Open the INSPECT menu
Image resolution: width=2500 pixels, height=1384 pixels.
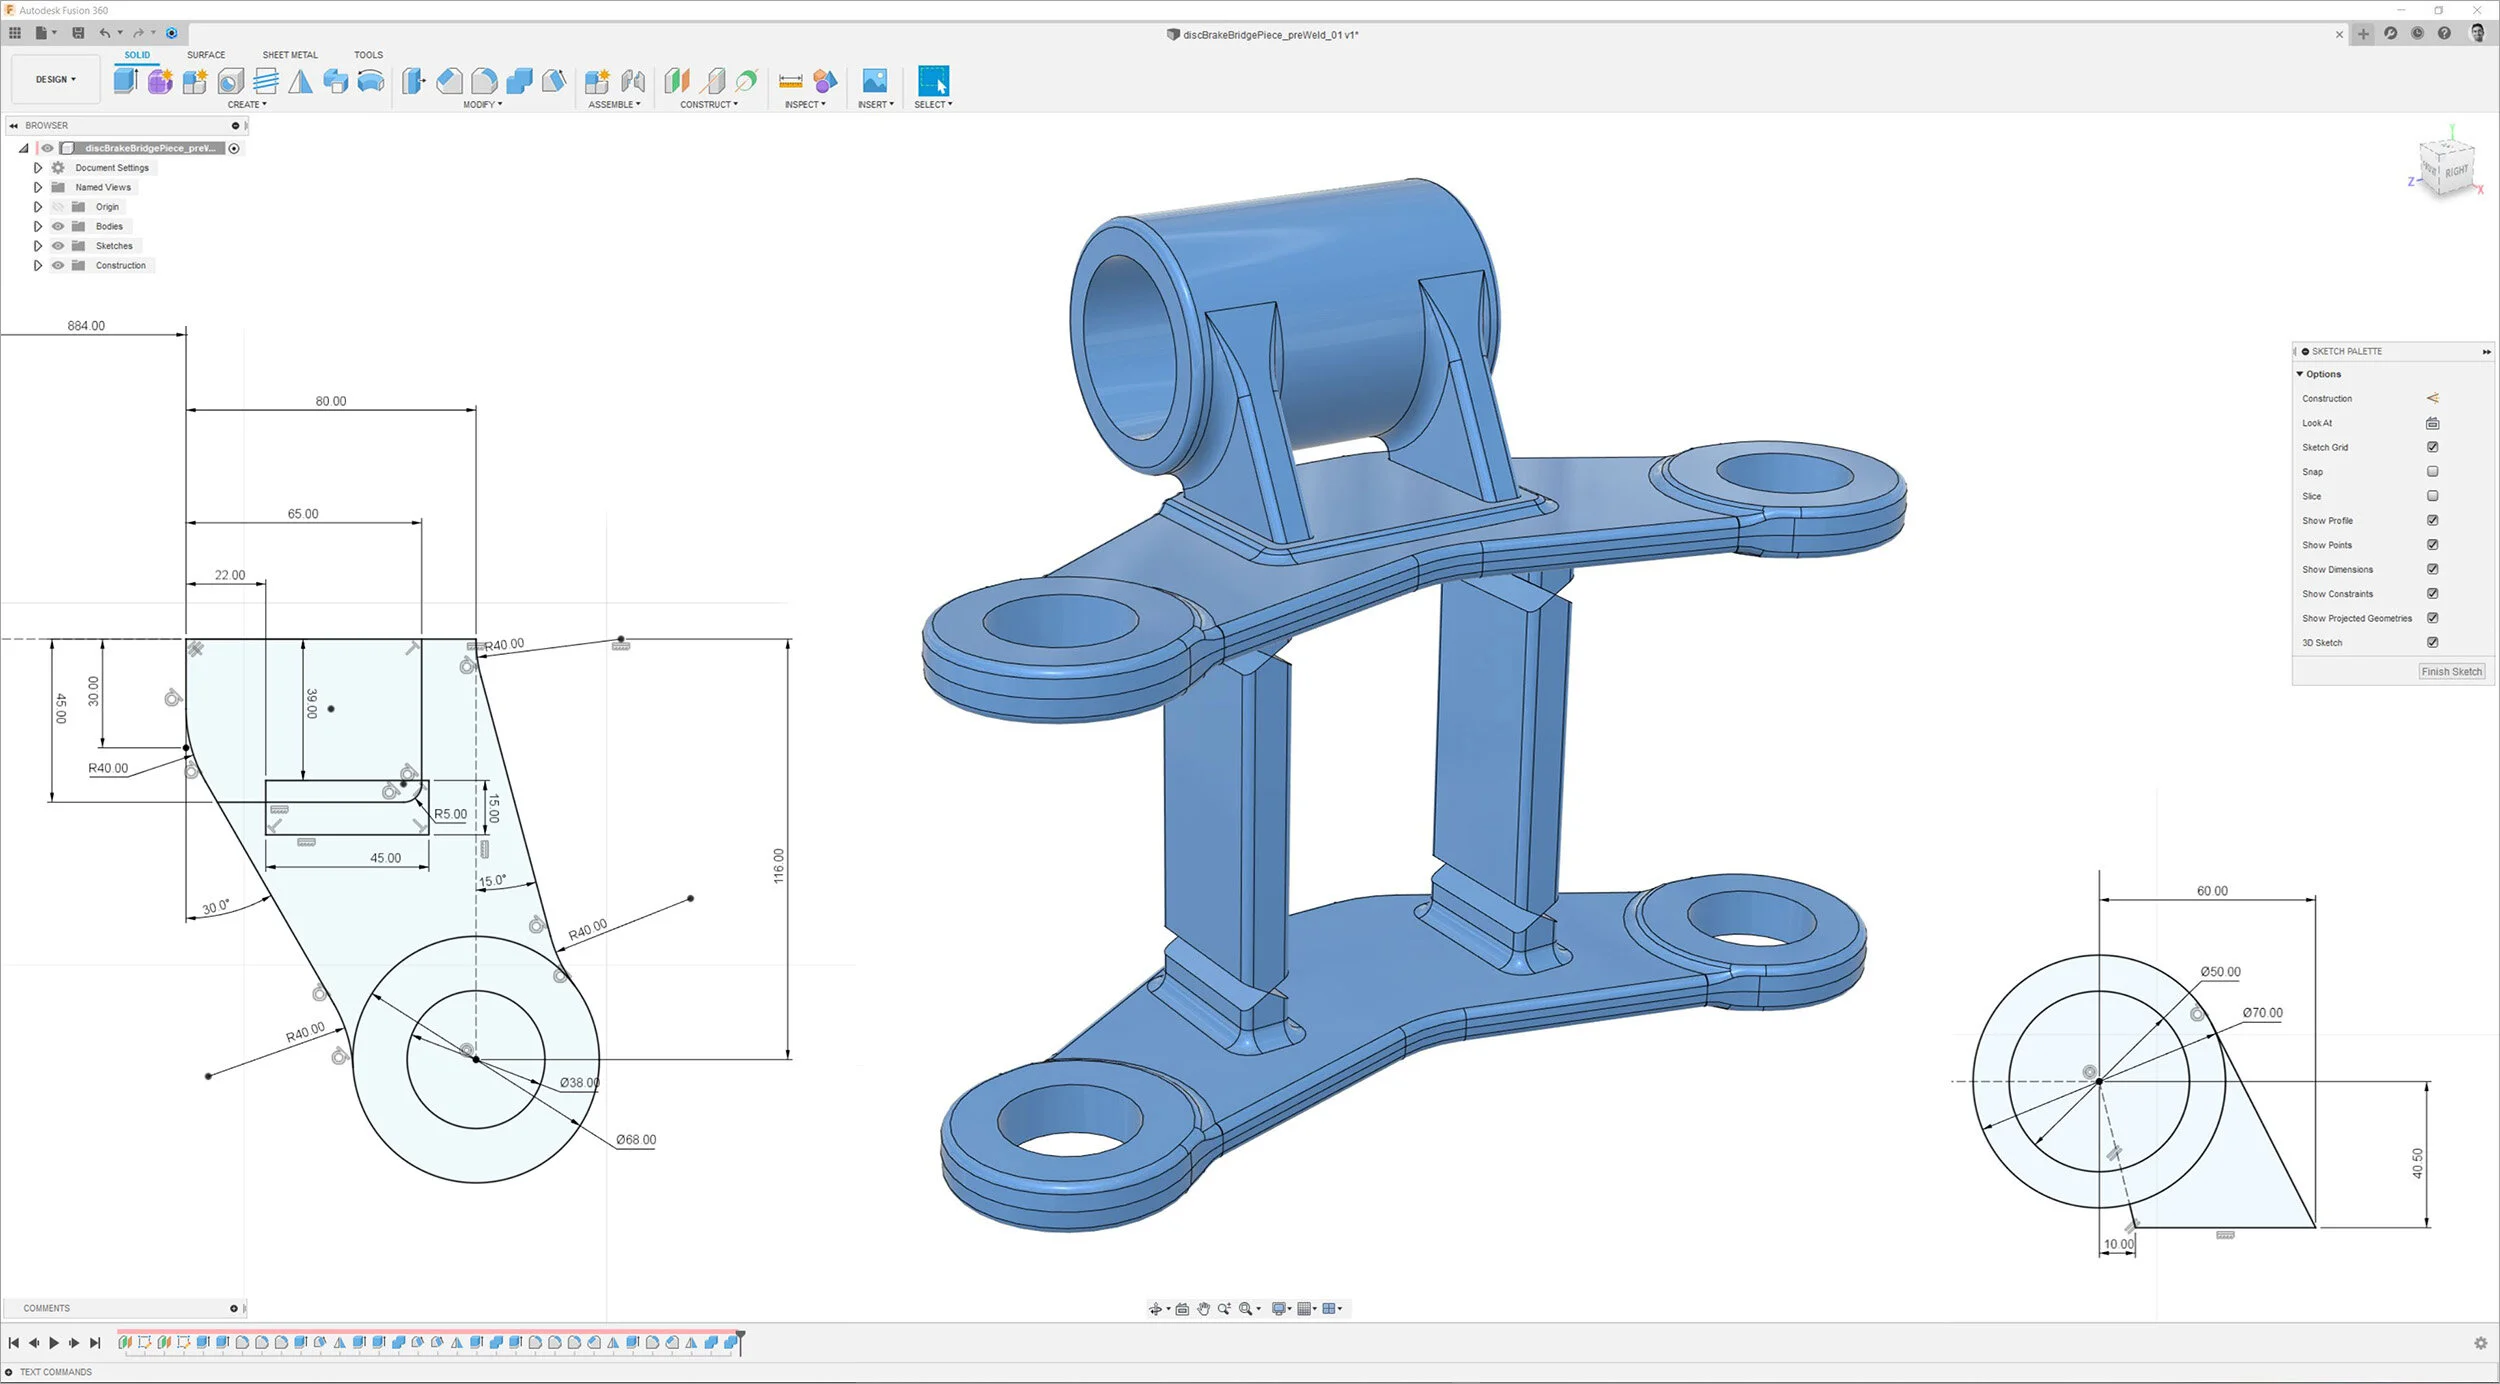click(805, 105)
